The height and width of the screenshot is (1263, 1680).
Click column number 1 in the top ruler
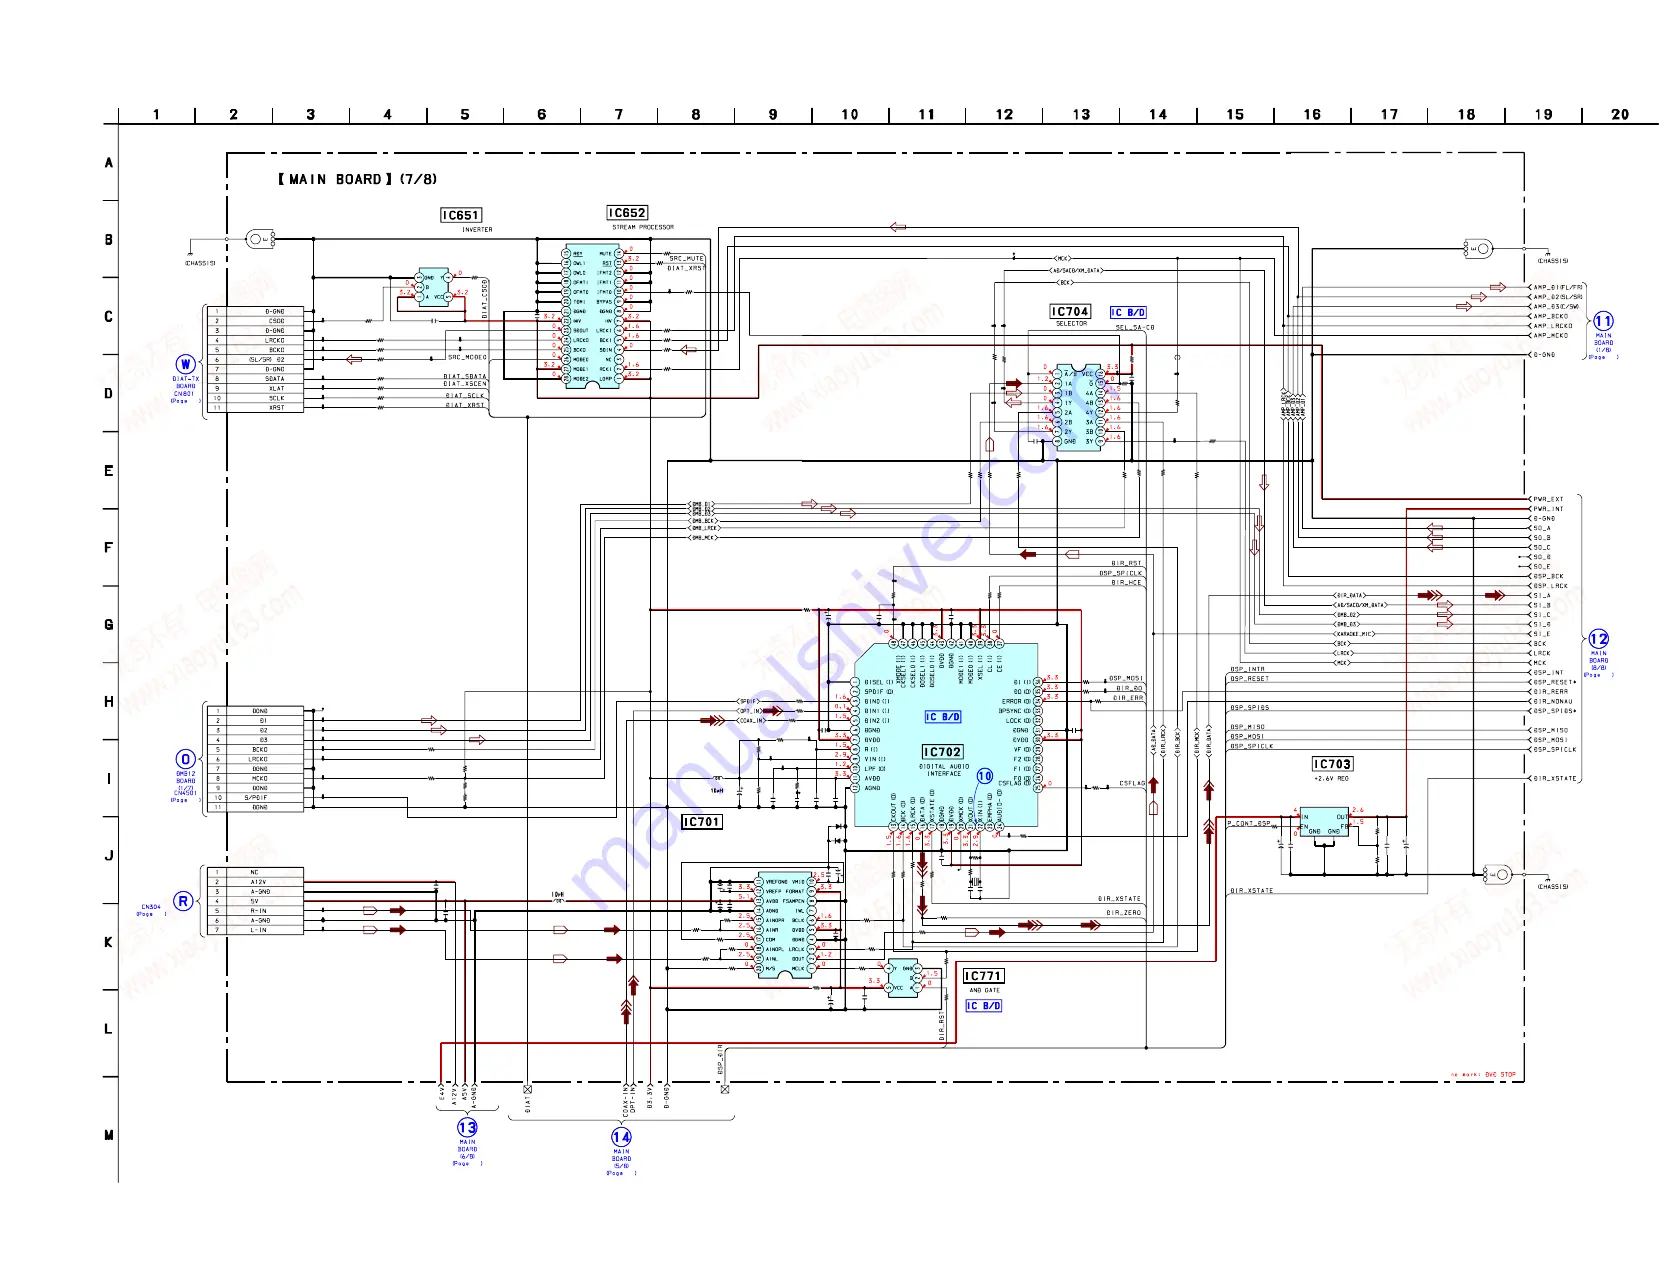point(156,115)
